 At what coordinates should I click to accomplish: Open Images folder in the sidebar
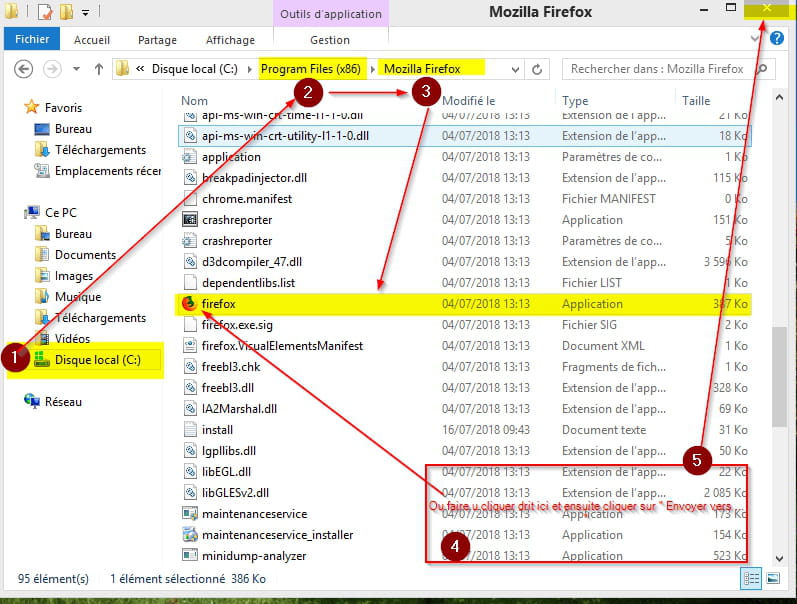(x=74, y=276)
